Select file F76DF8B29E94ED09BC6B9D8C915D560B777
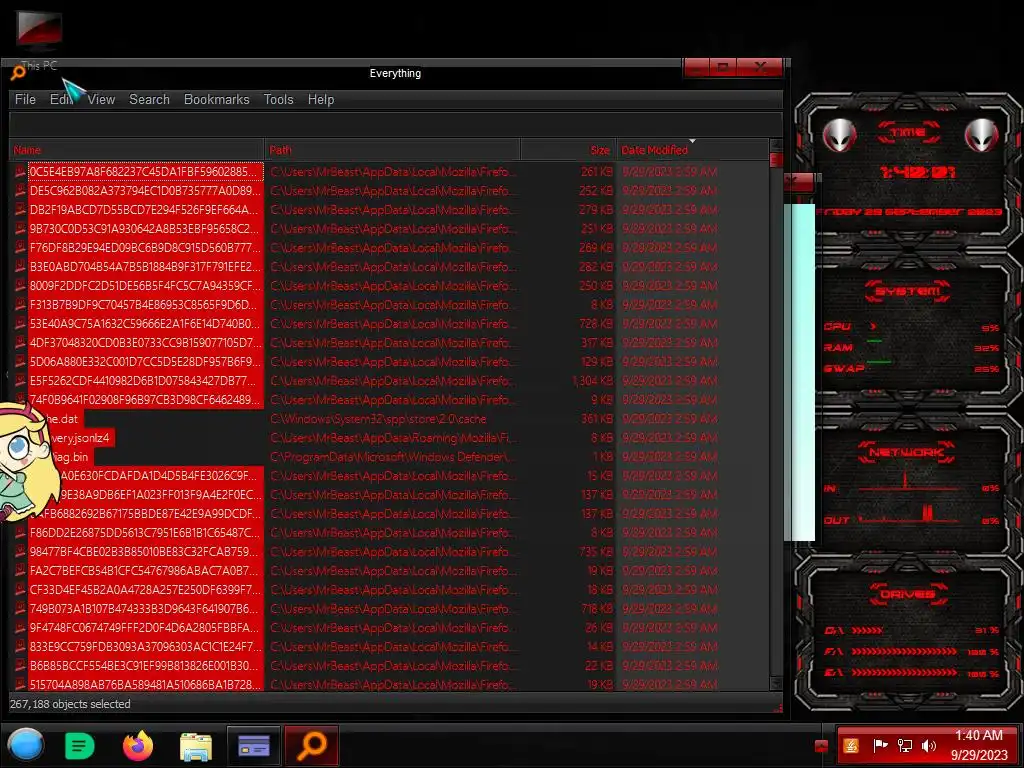 click(x=146, y=248)
